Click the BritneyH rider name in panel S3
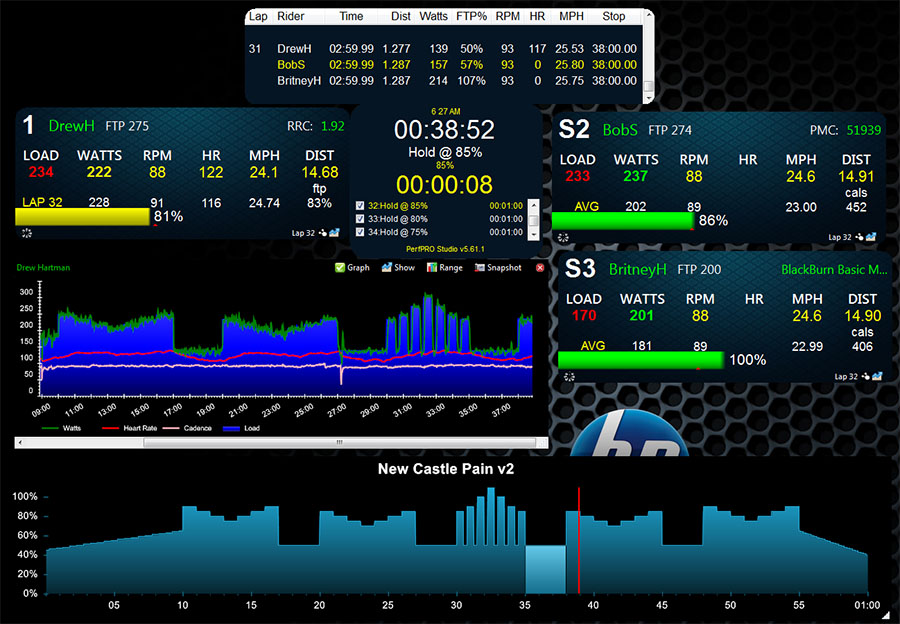Viewport: 900px width, 624px height. [638, 269]
